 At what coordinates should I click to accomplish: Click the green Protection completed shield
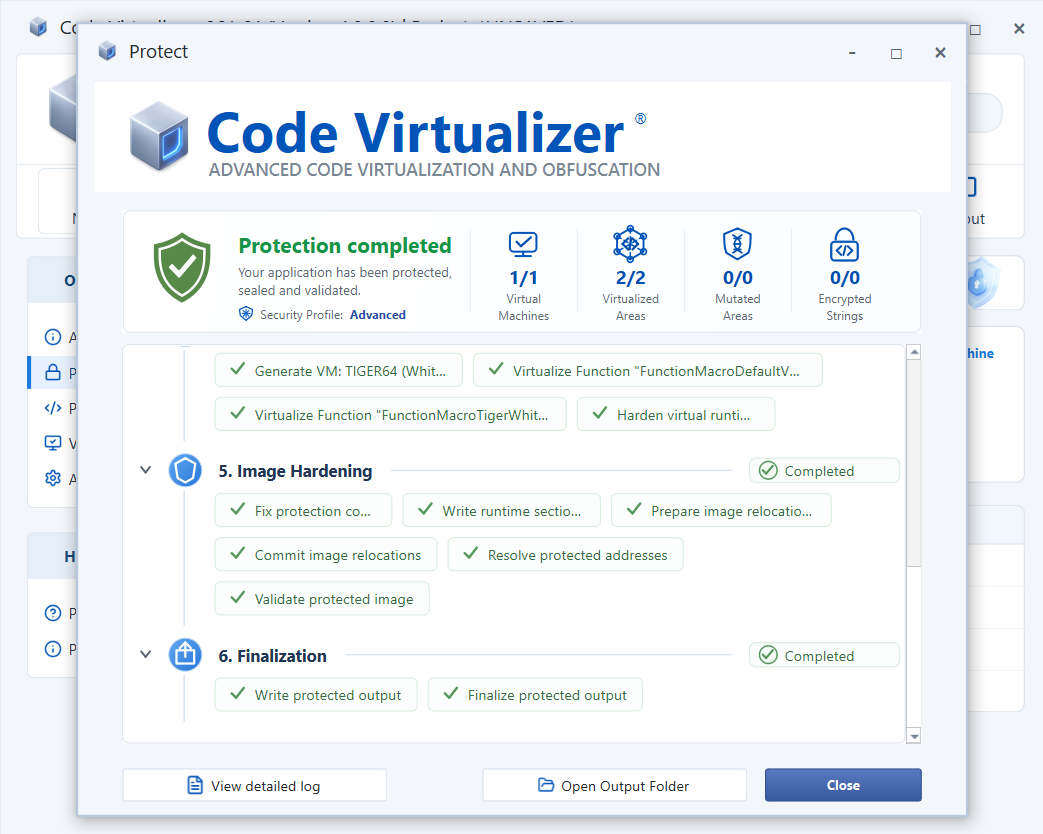click(182, 267)
